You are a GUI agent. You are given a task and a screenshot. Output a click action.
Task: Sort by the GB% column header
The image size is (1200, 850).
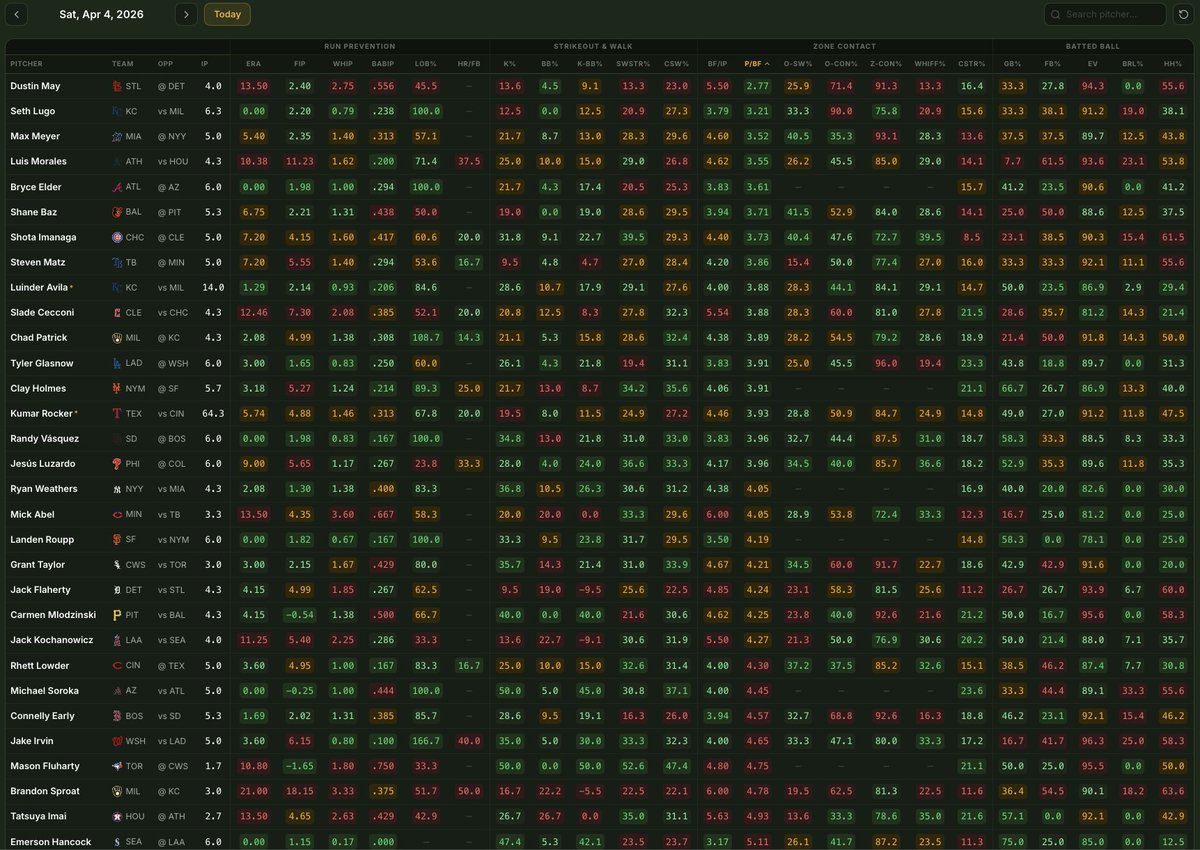tap(1011, 63)
